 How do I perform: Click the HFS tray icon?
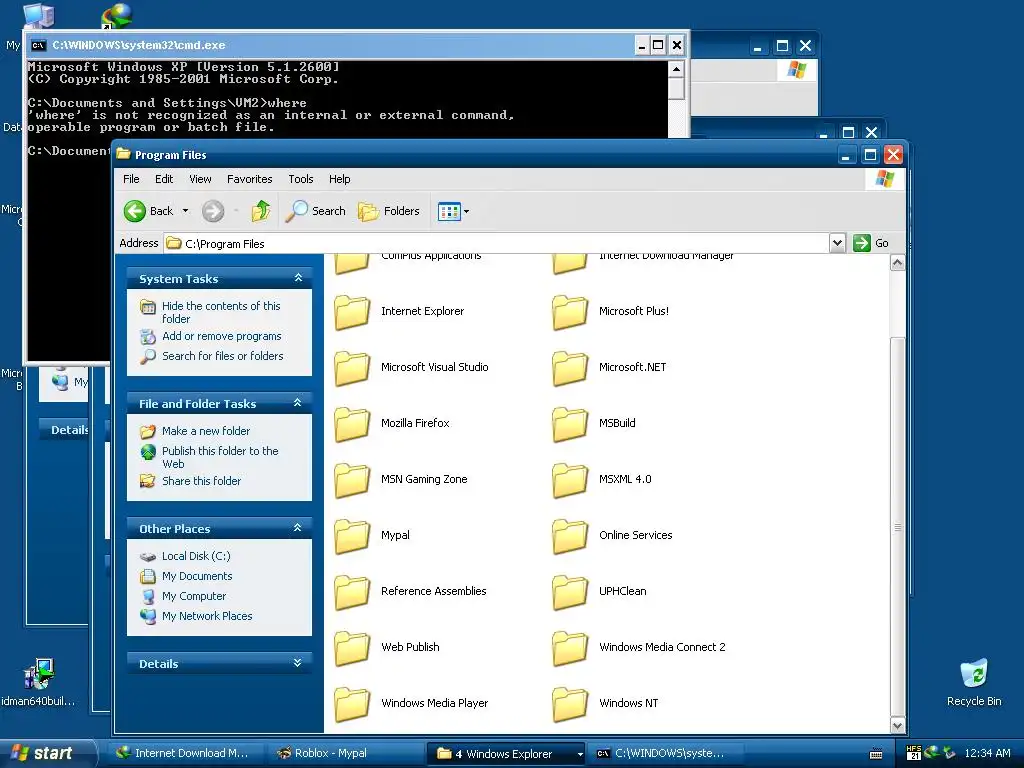point(914,753)
